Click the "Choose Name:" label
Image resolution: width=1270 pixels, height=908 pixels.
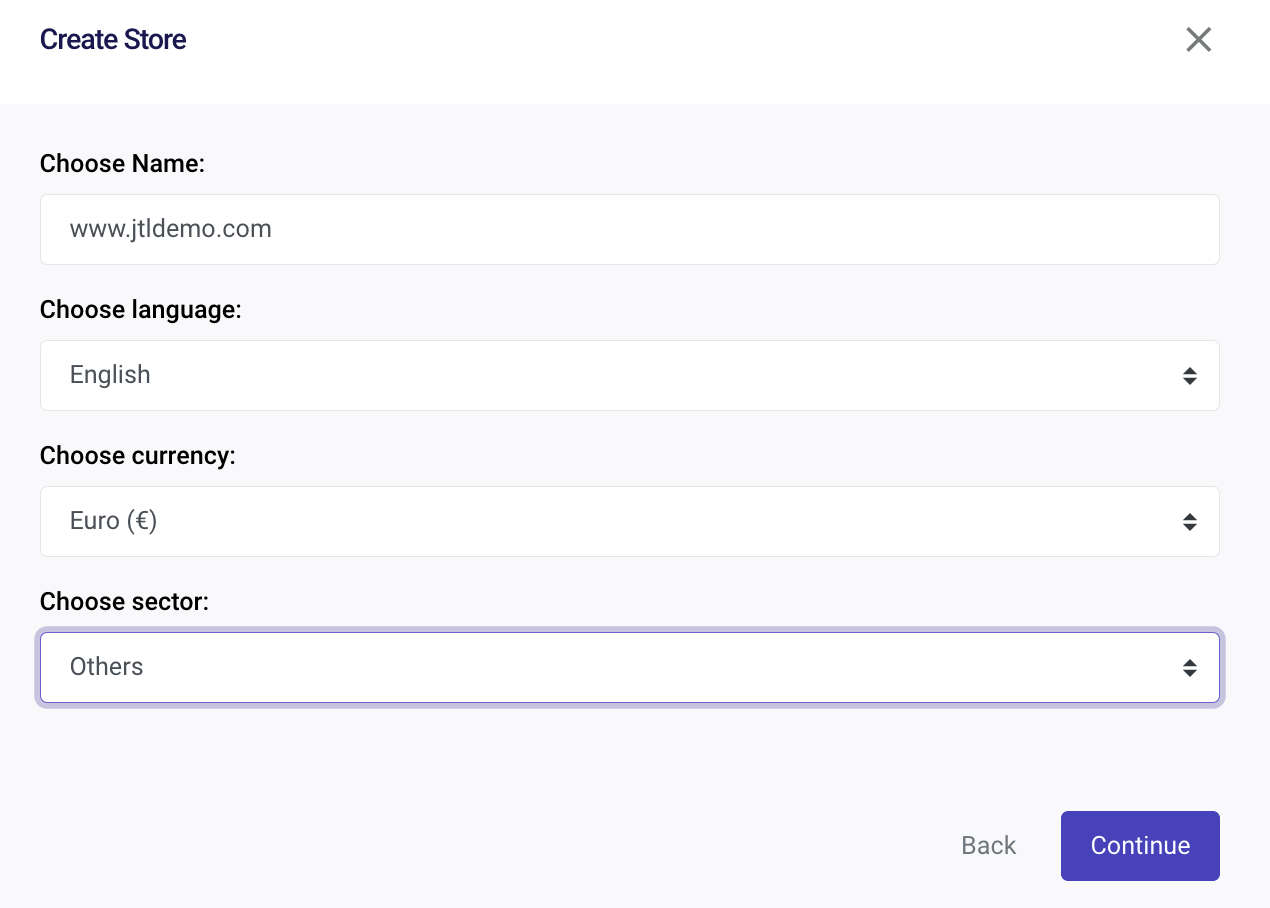[x=122, y=164]
